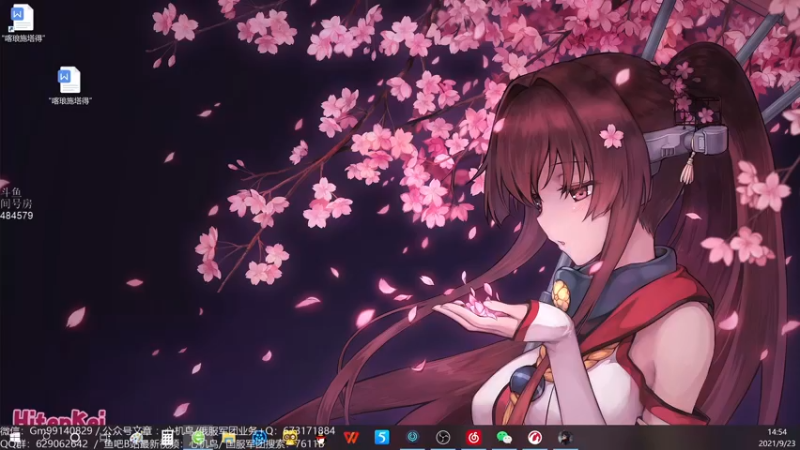Viewport: 800px width, 450px height.
Task: Click the date 2021/9/23 in tray
Action: tap(777, 443)
